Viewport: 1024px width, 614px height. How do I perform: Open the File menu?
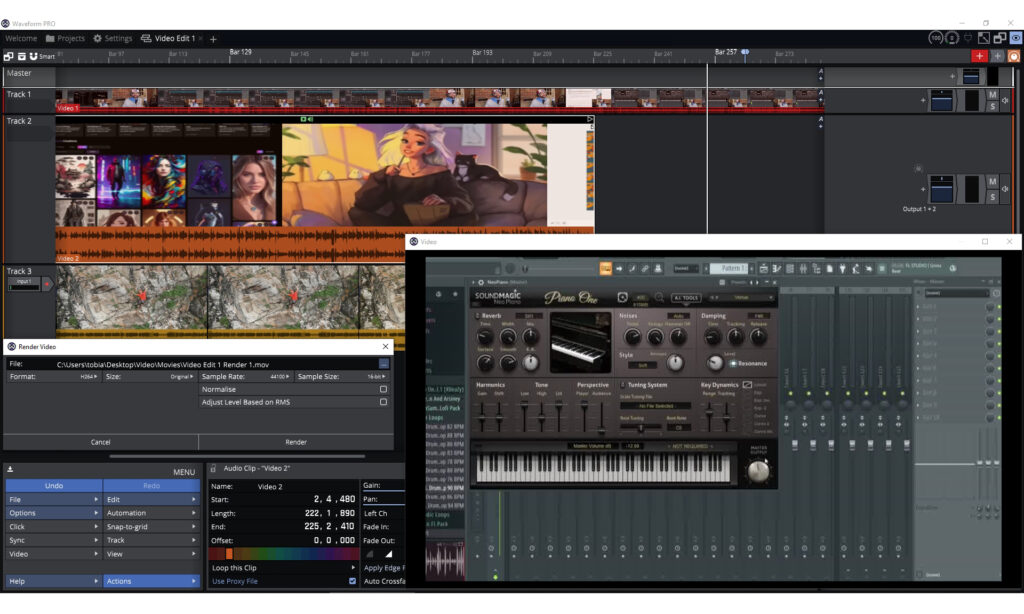54,500
